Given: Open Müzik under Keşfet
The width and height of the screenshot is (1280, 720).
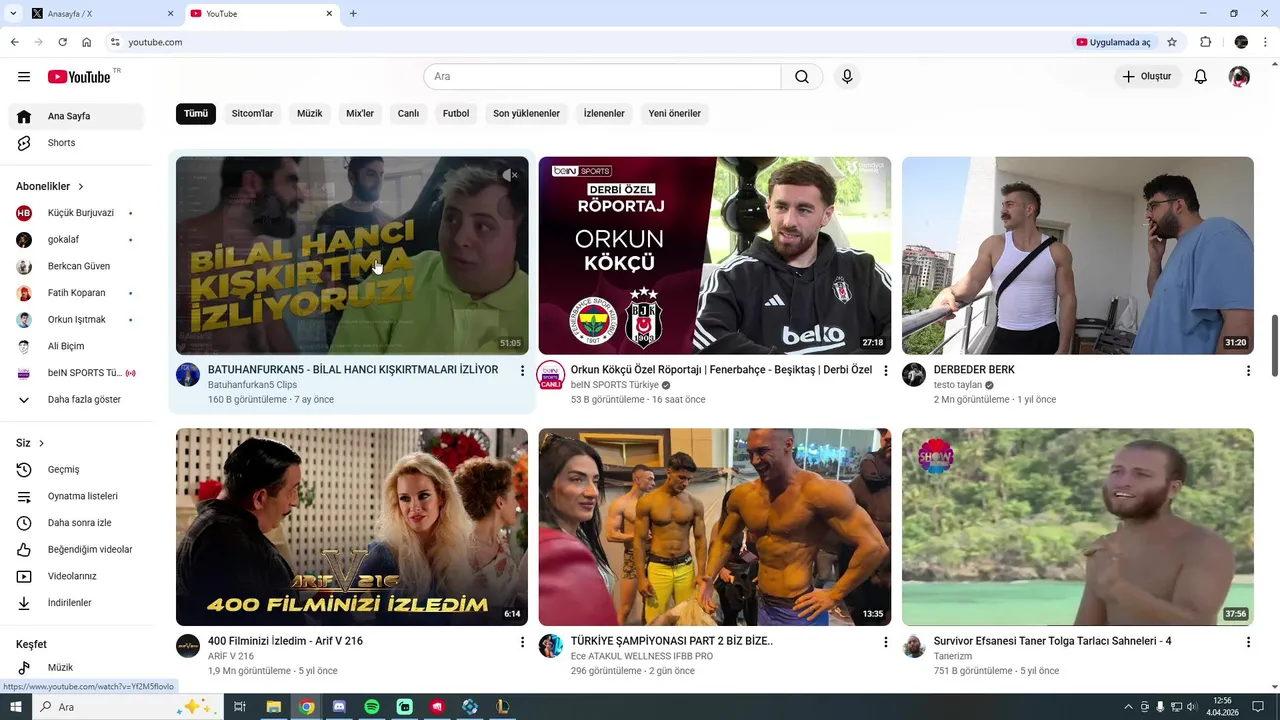Looking at the screenshot, I should click(76, 667).
